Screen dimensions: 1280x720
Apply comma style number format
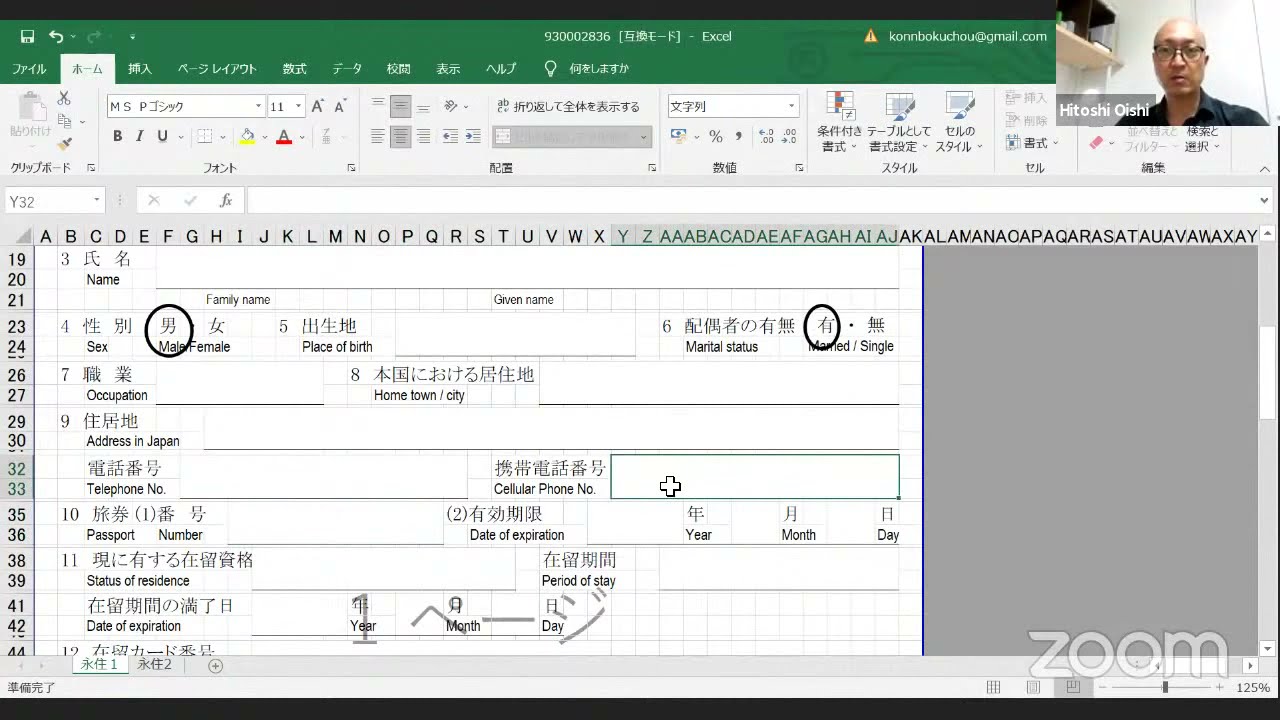coord(739,136)
